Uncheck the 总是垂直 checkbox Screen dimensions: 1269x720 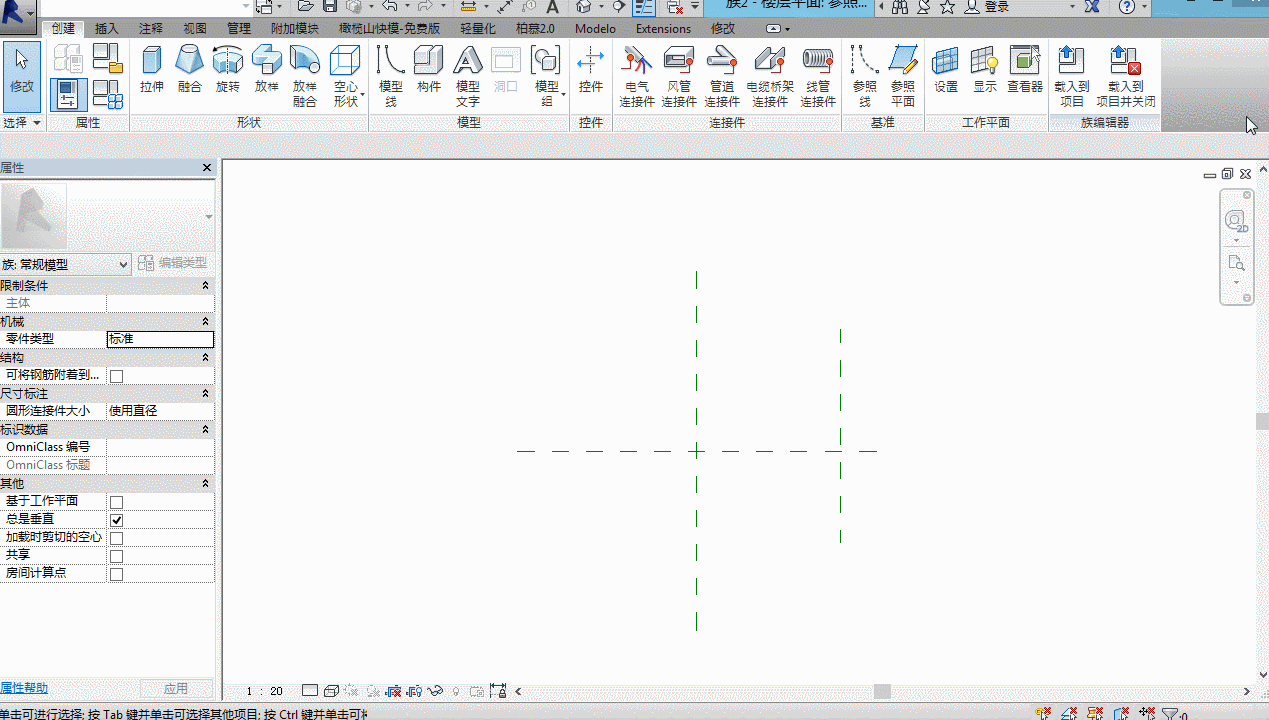pos(116,520)
